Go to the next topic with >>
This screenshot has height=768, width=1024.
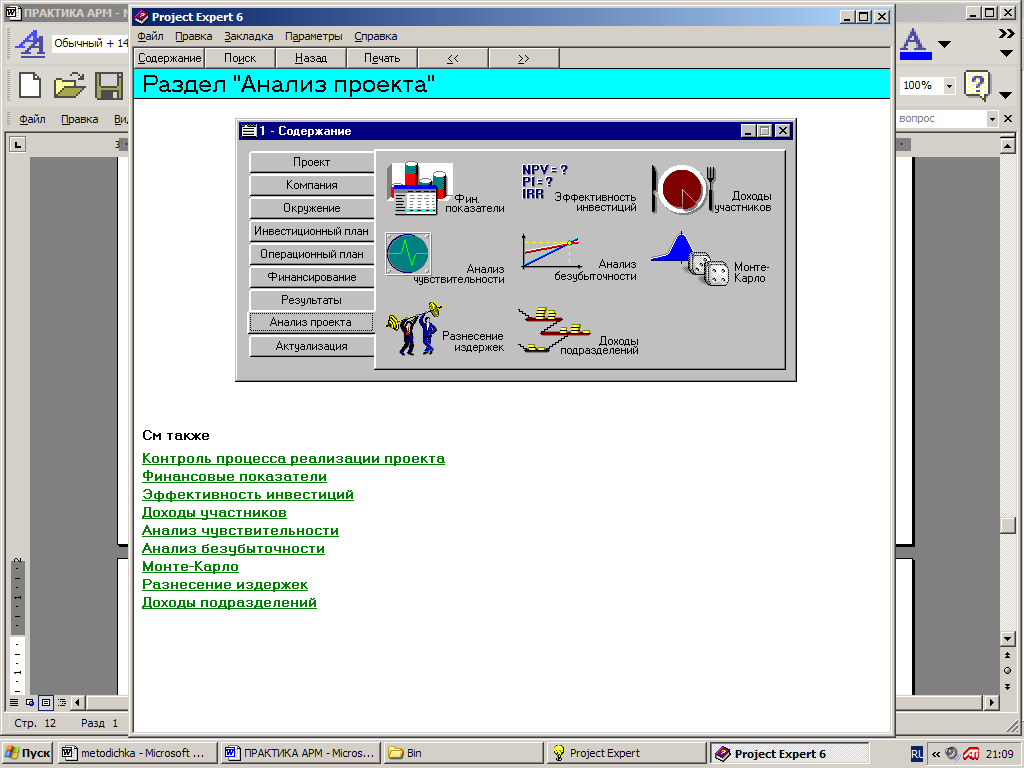pos(524,58)
